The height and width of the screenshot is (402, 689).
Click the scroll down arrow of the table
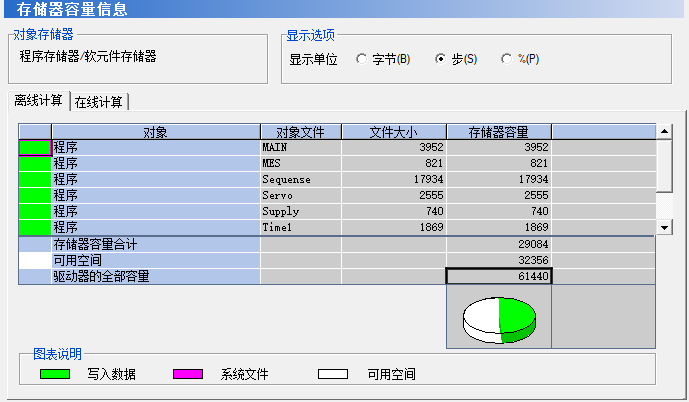click(665, 228)
